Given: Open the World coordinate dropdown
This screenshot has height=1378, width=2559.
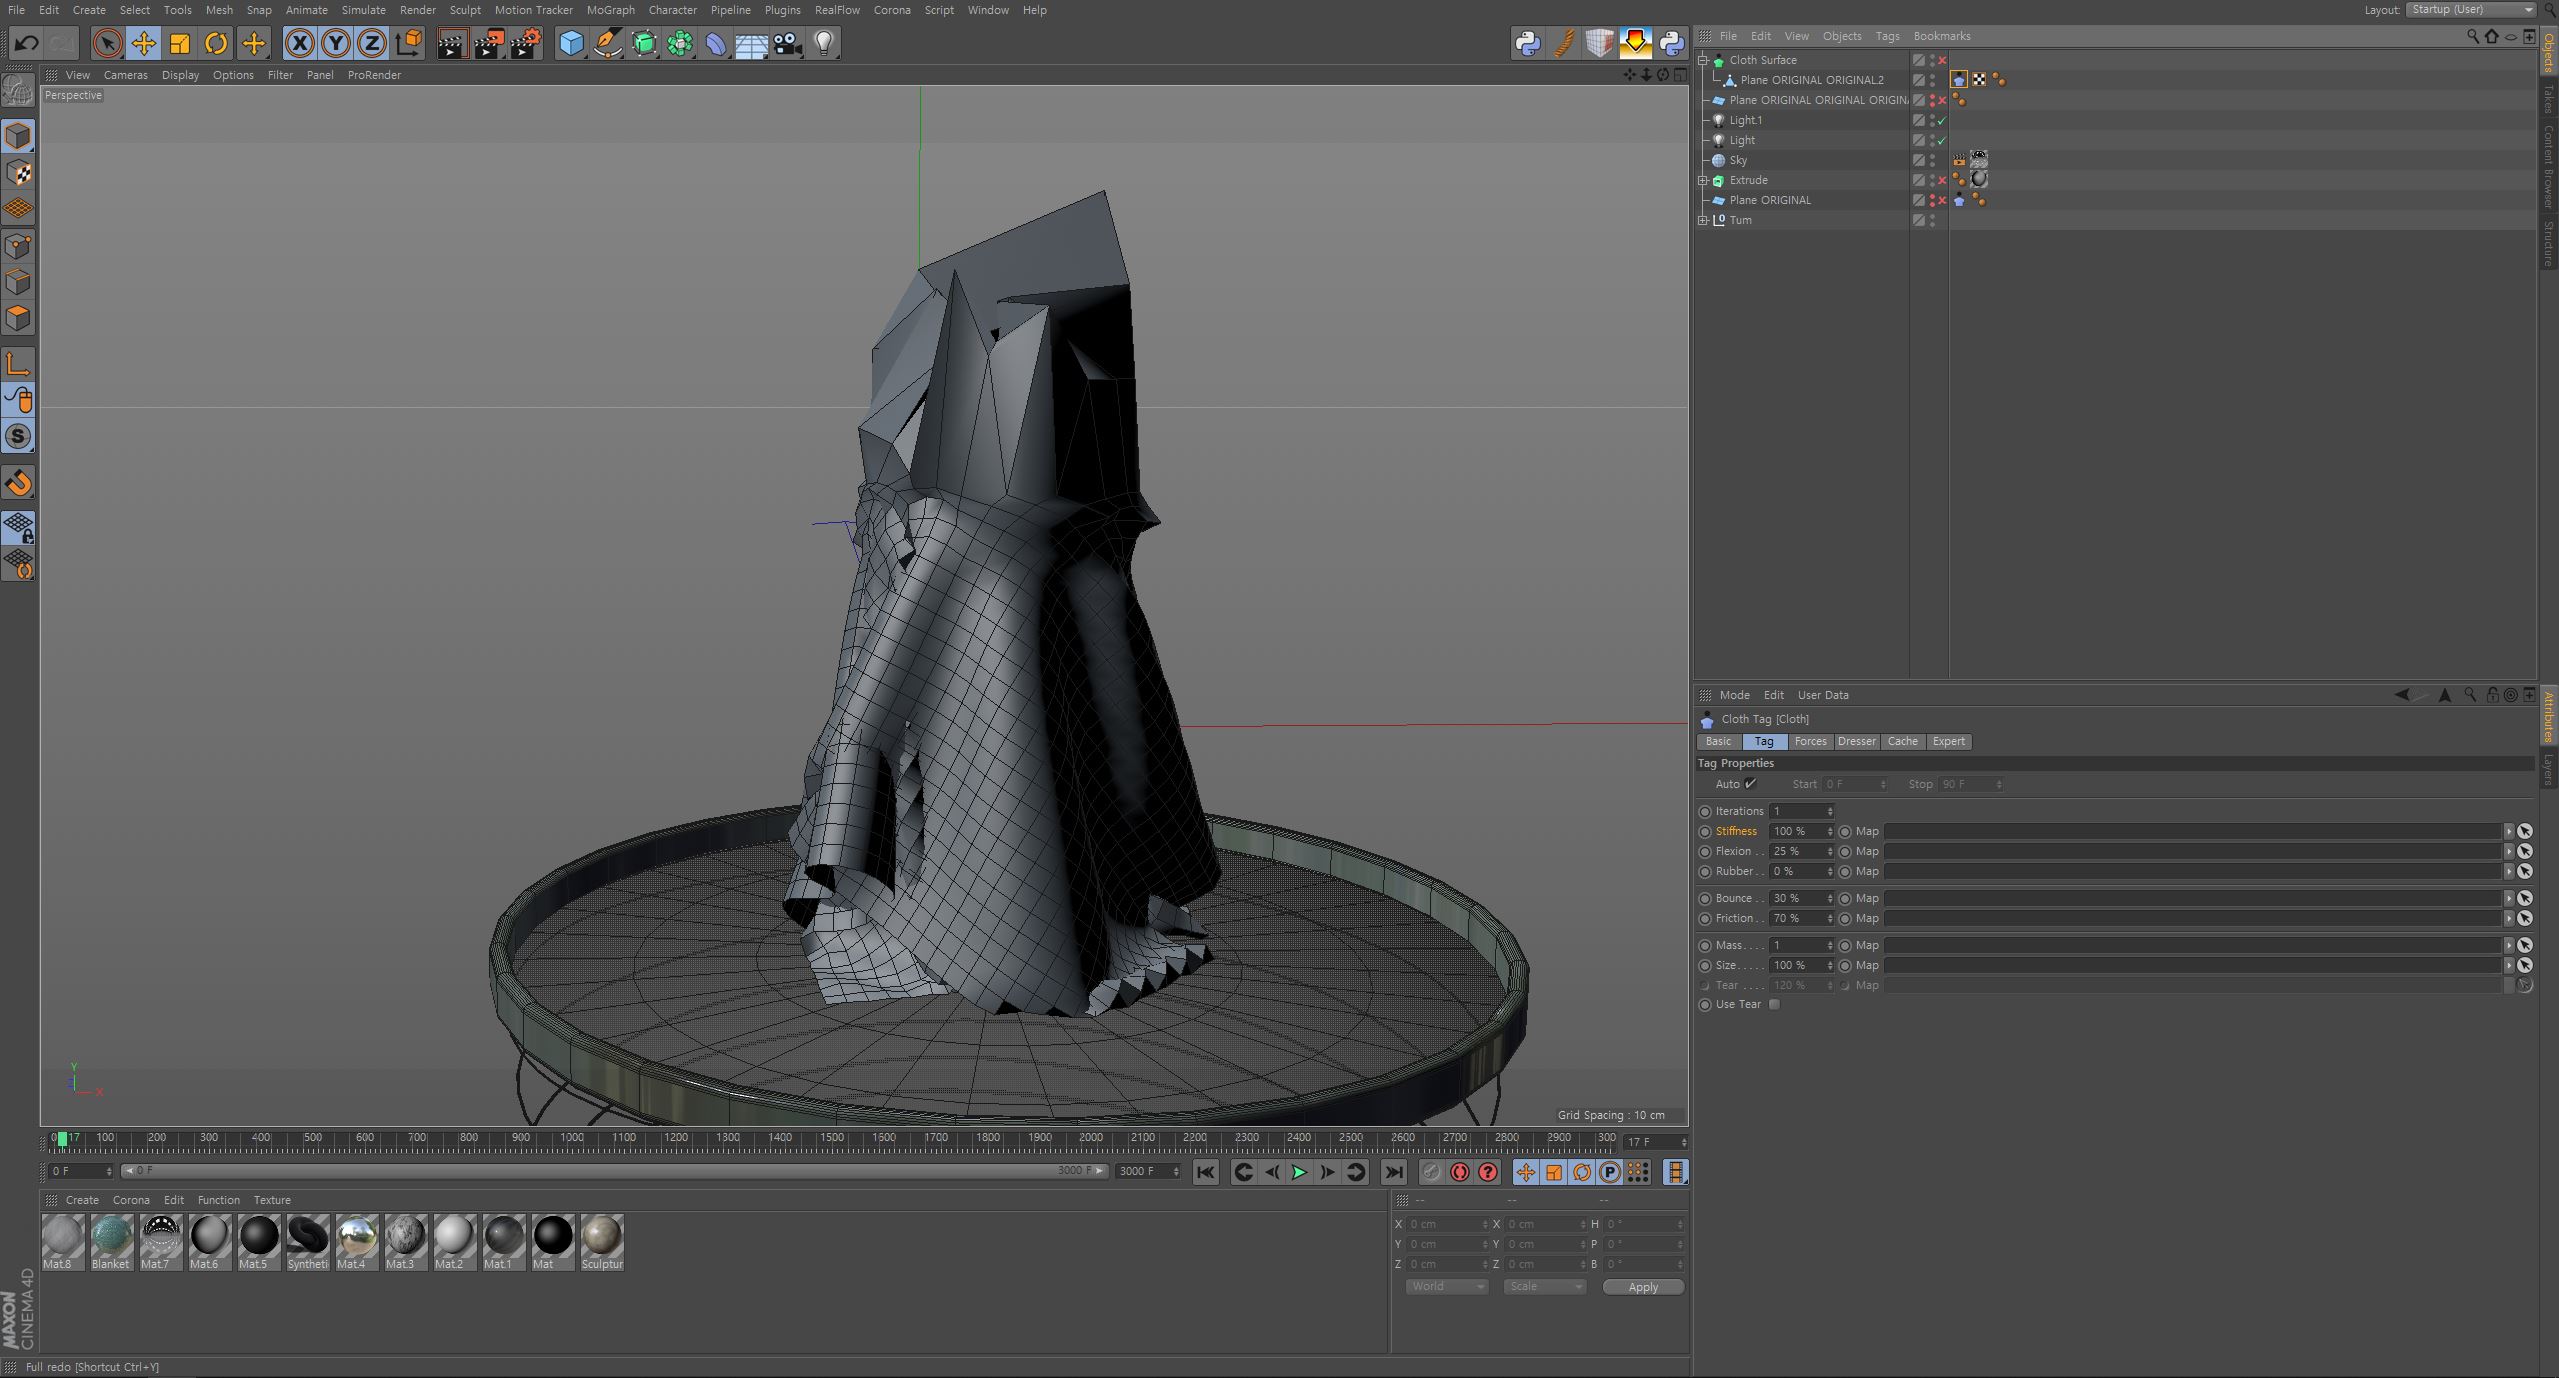Looking at the screenshot, I should [1446, 1287].
